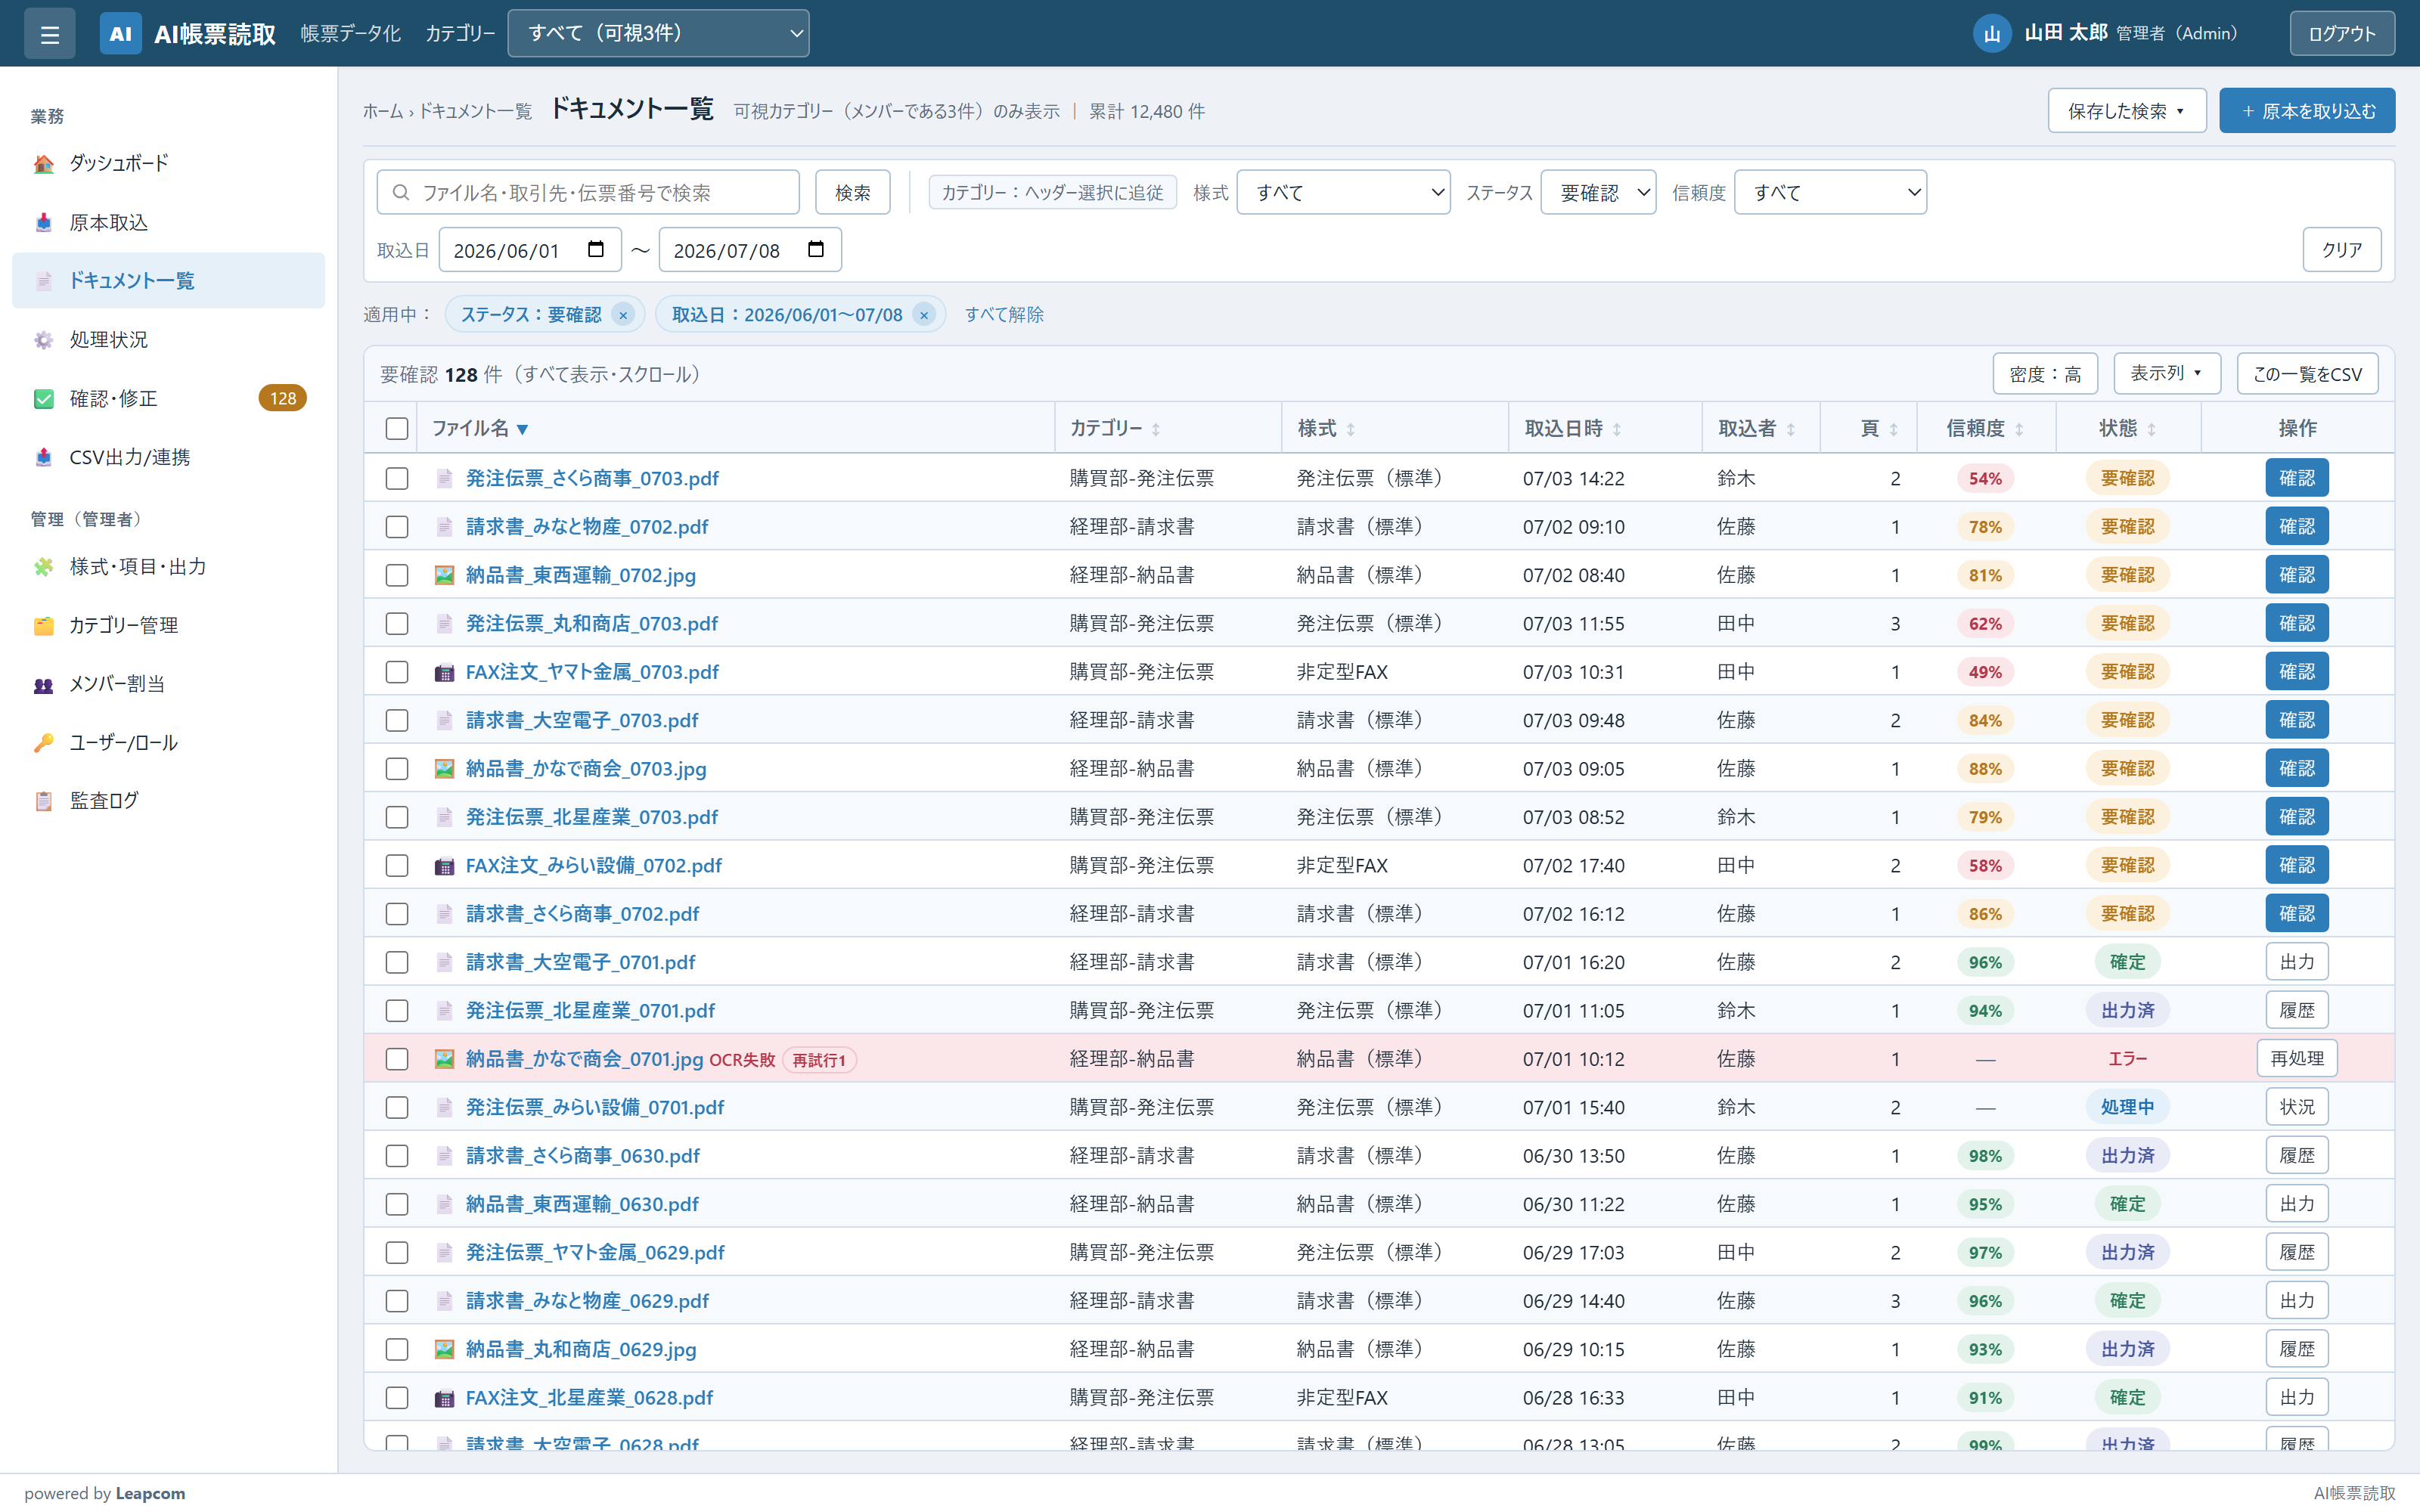2420x1512 pixels.
Task: Expand the 保存した検索 menu
Action: [2126, 111]
